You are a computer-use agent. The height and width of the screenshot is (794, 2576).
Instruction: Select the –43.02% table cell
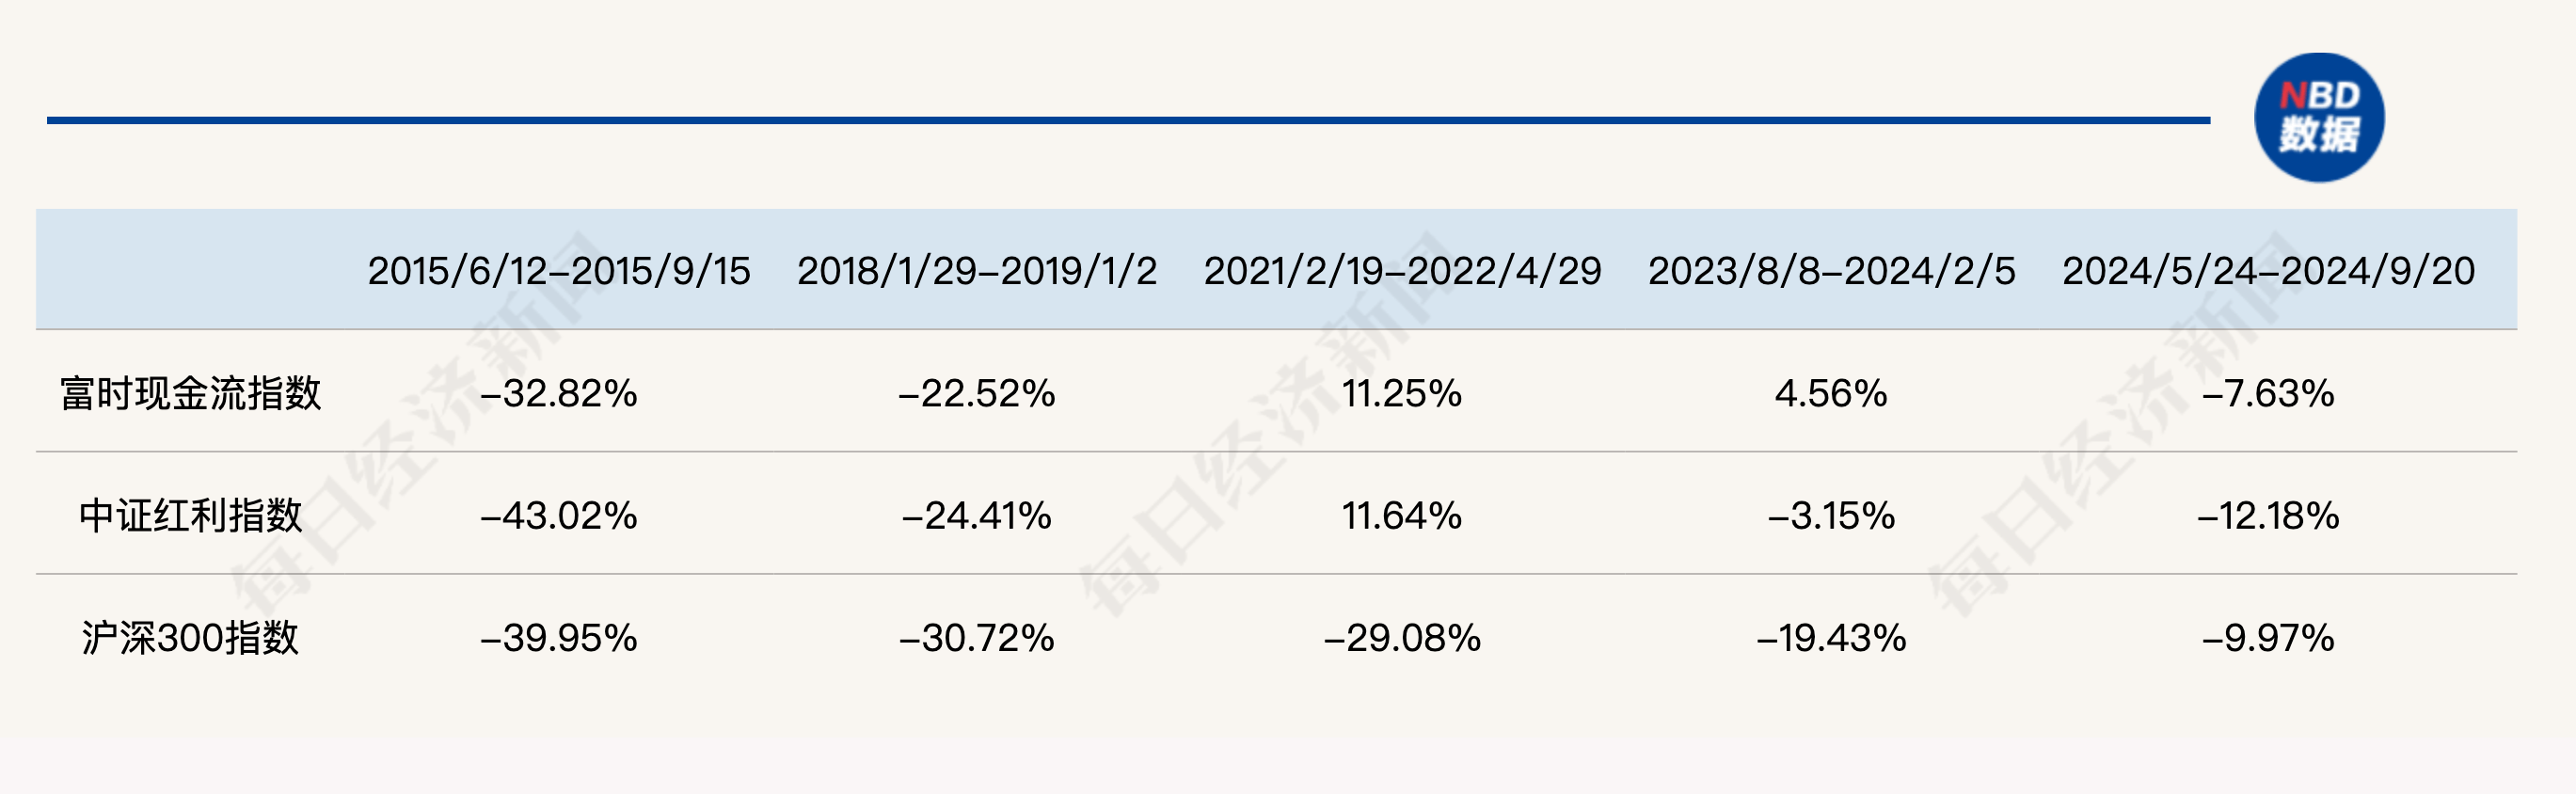point(558,516)
